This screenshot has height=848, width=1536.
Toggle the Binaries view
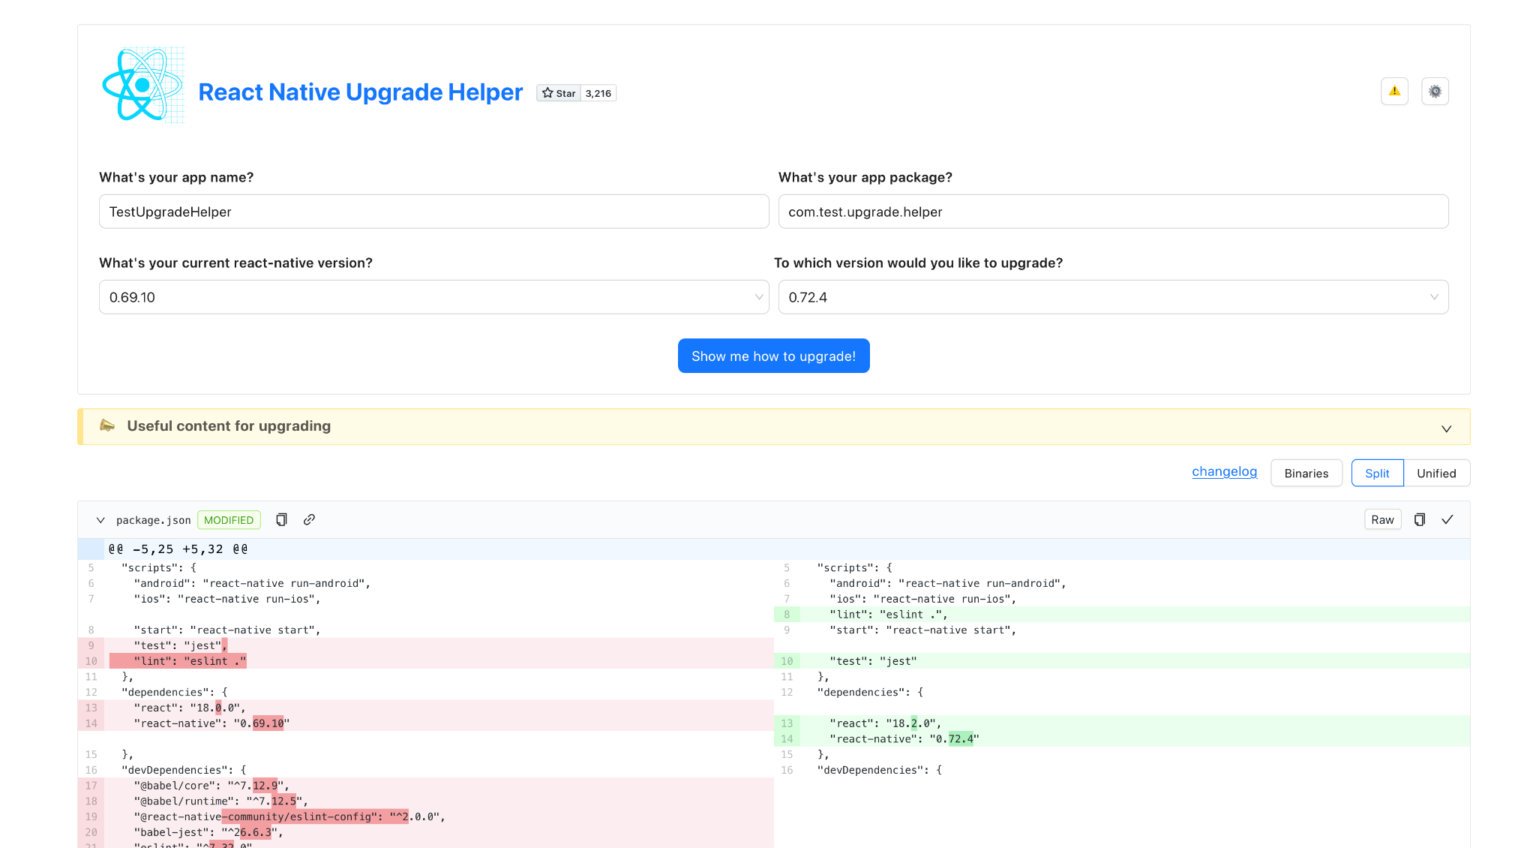coord(1306,472)
